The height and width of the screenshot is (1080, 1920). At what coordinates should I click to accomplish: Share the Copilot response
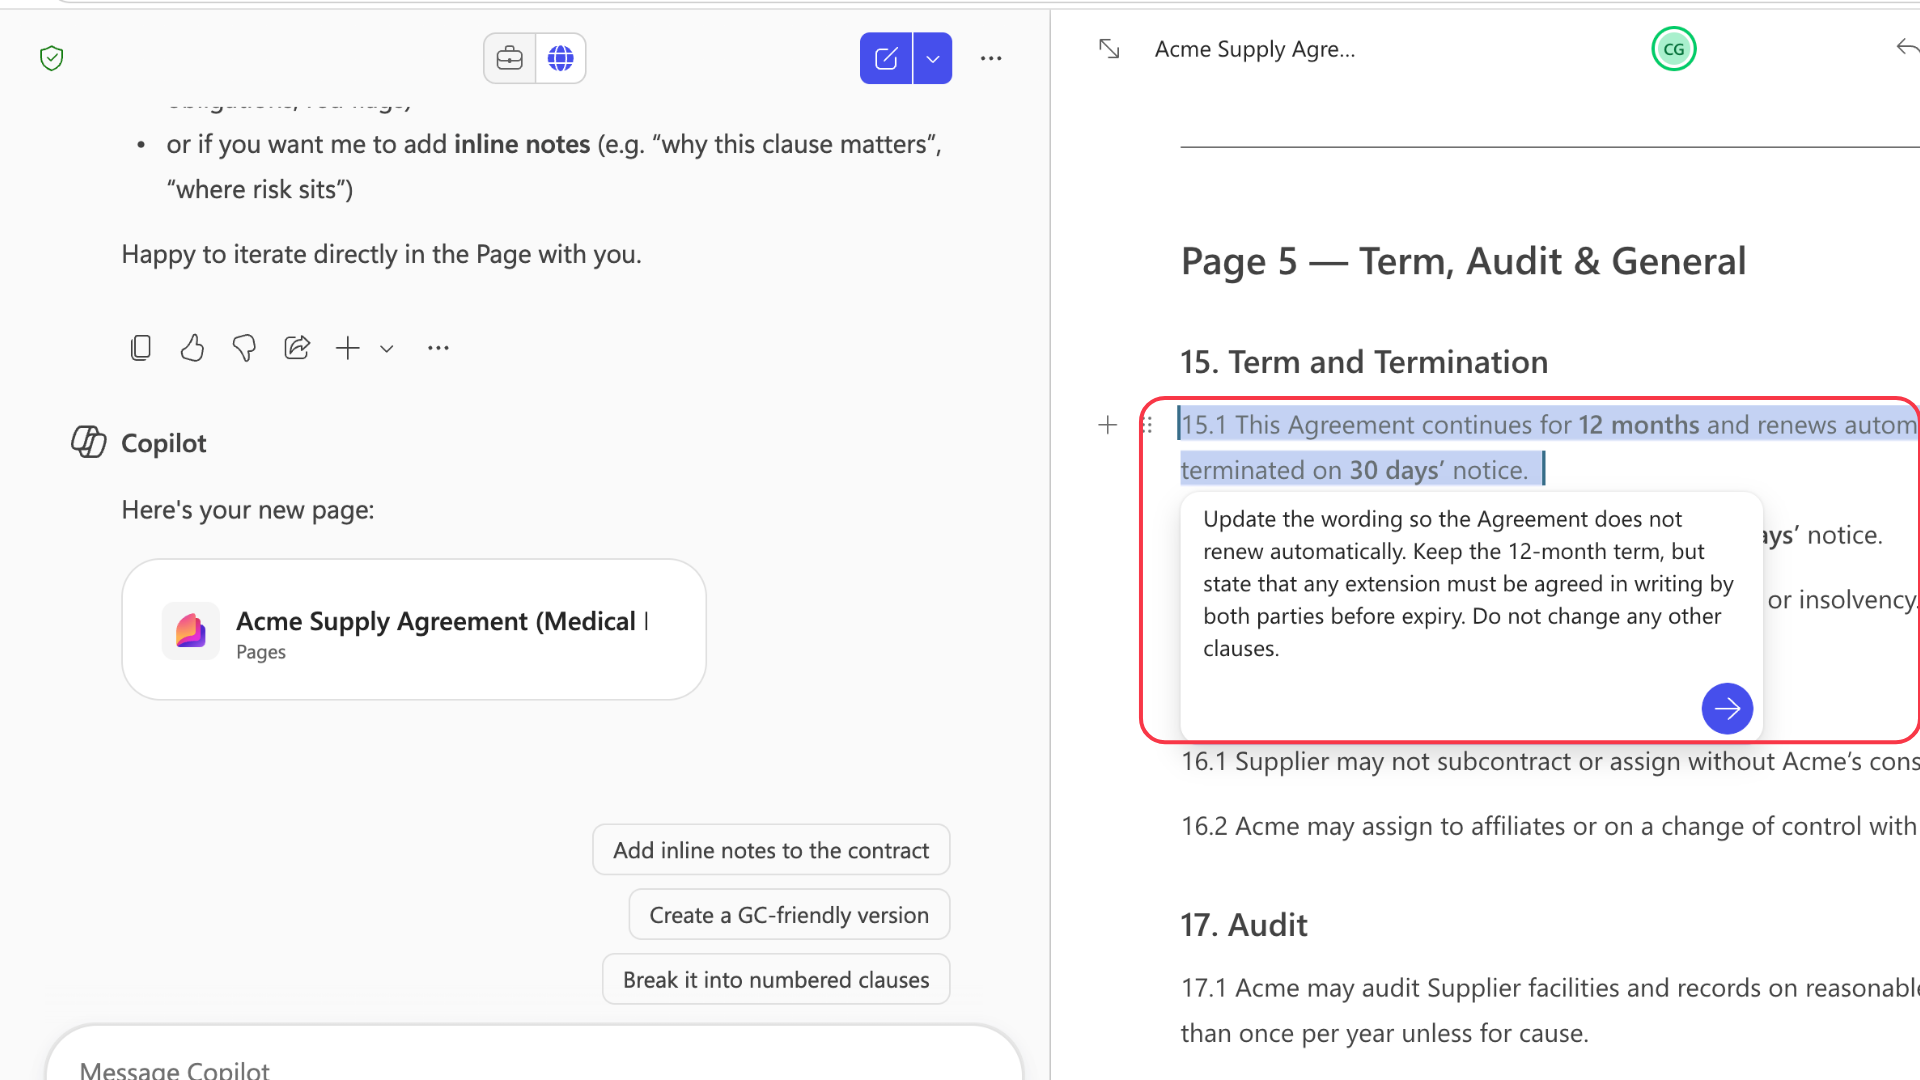(296, 347)
